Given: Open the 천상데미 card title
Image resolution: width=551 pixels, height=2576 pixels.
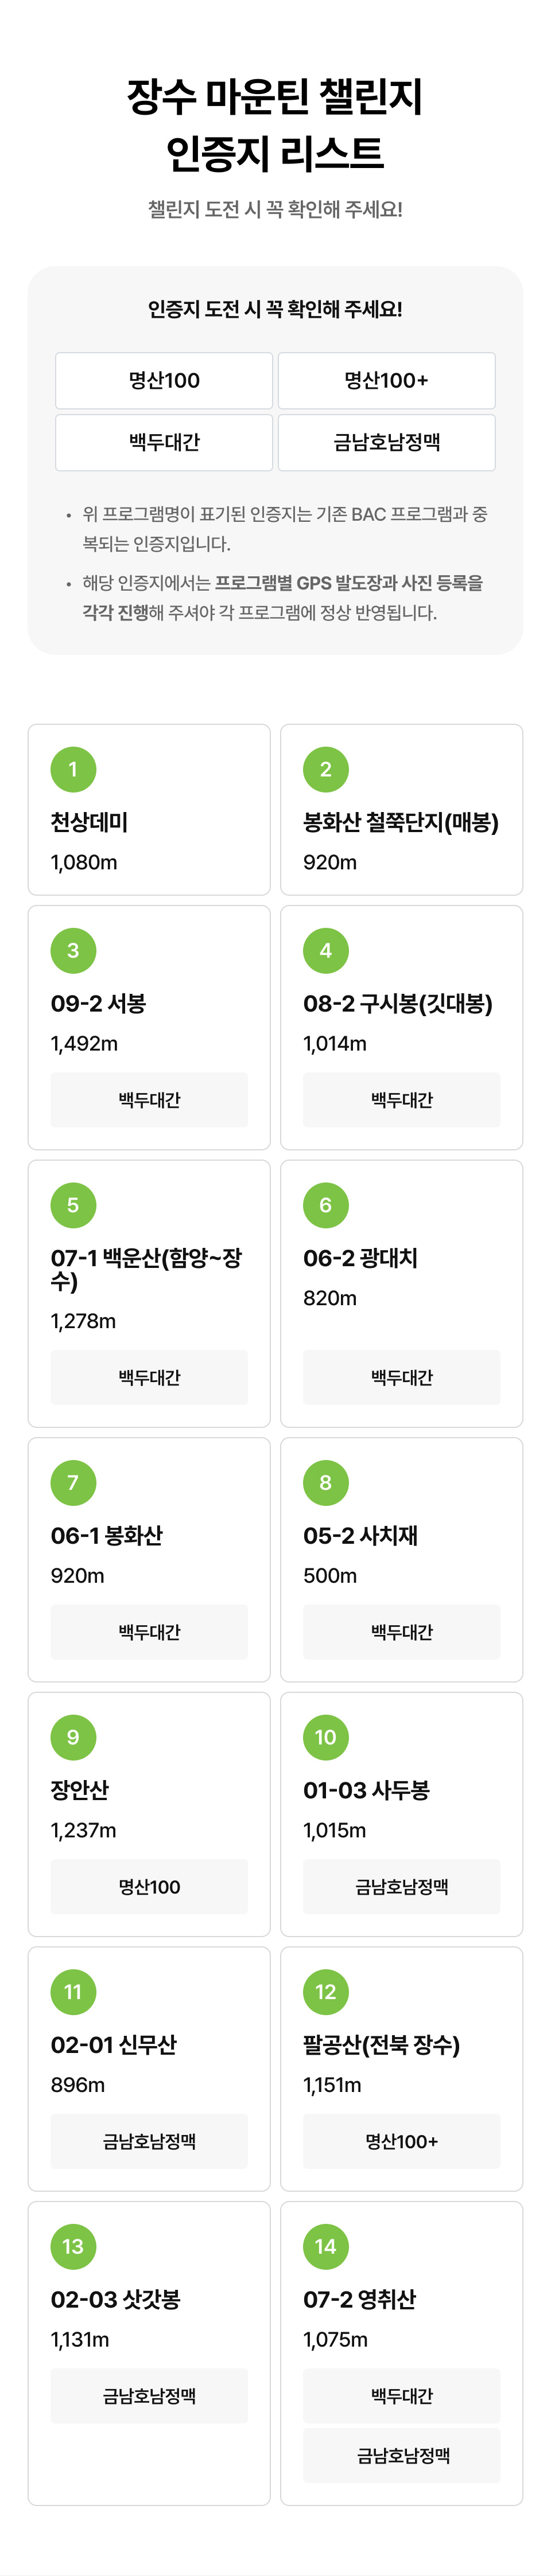Looking at the screenshot, I should click(x=89, y=822).
